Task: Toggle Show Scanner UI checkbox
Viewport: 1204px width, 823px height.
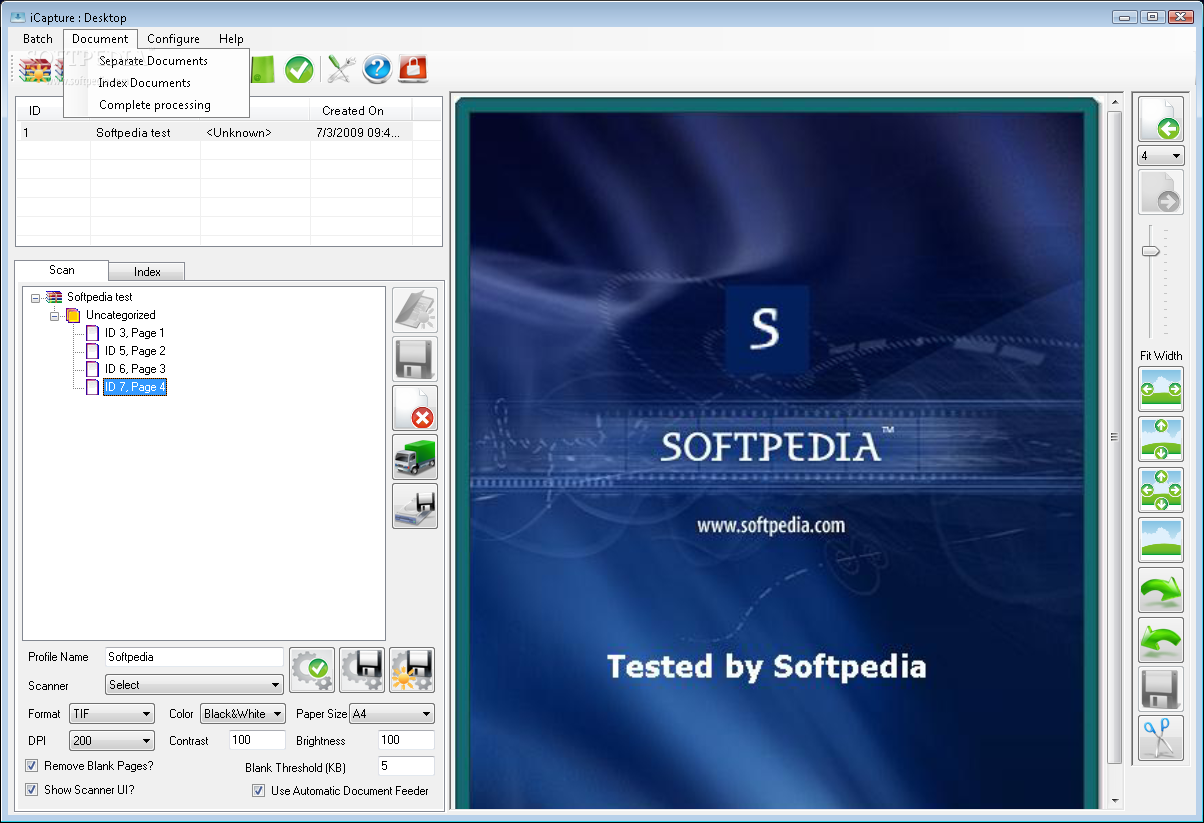Action: [31, 790]
